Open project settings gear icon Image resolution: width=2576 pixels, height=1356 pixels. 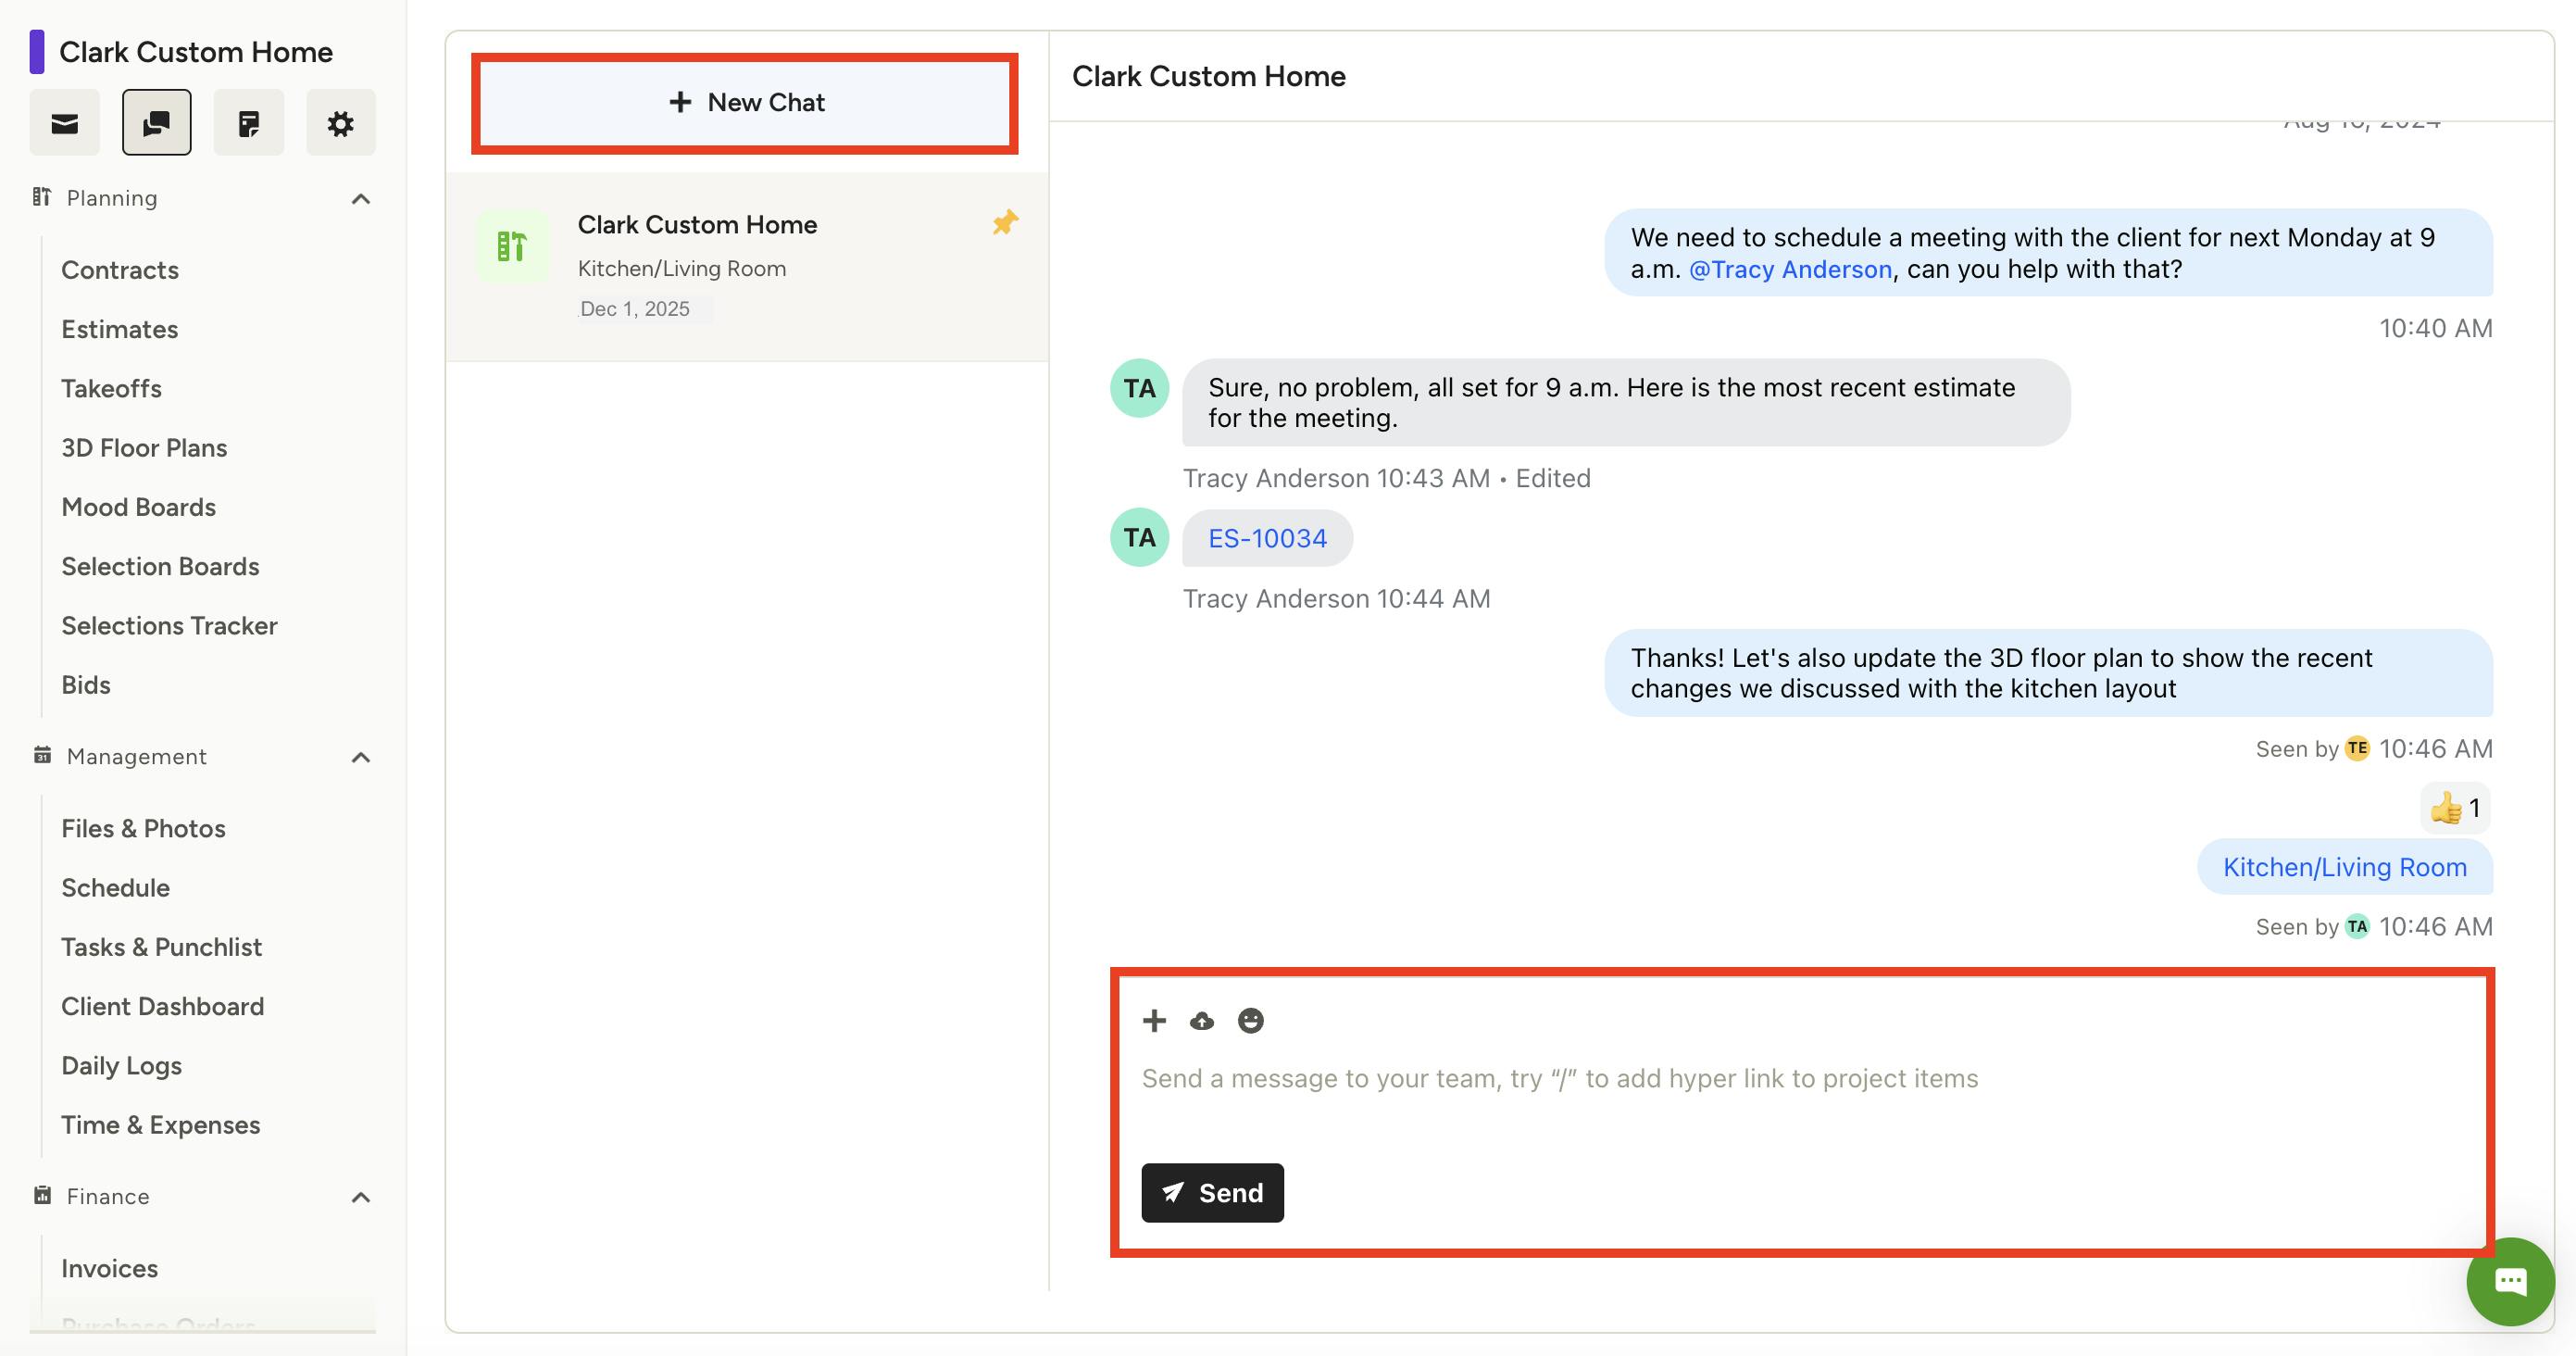point(340,123)
